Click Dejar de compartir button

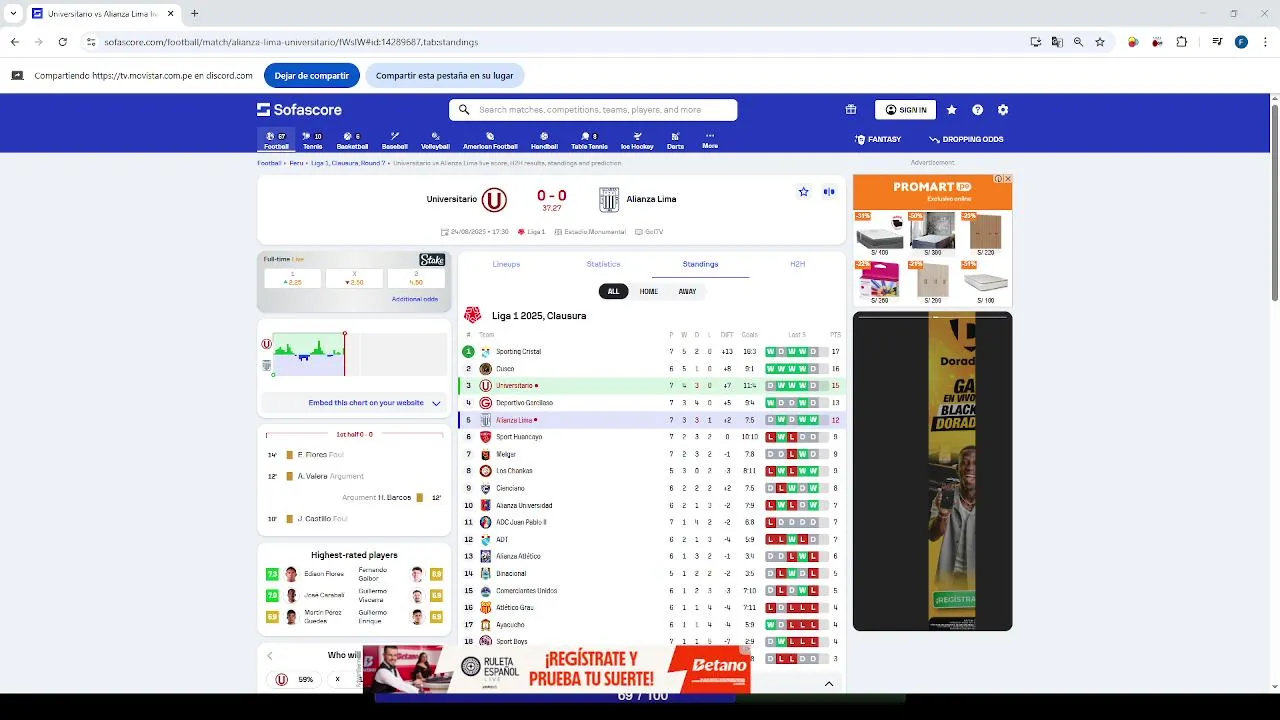pos(312,75)
